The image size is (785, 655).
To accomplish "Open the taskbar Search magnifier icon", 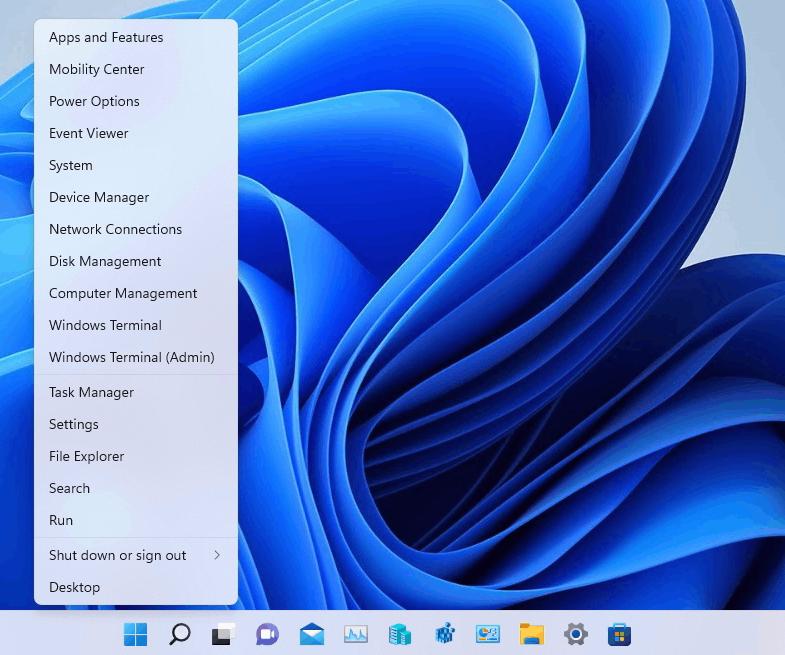I will (x=179, y=634).
